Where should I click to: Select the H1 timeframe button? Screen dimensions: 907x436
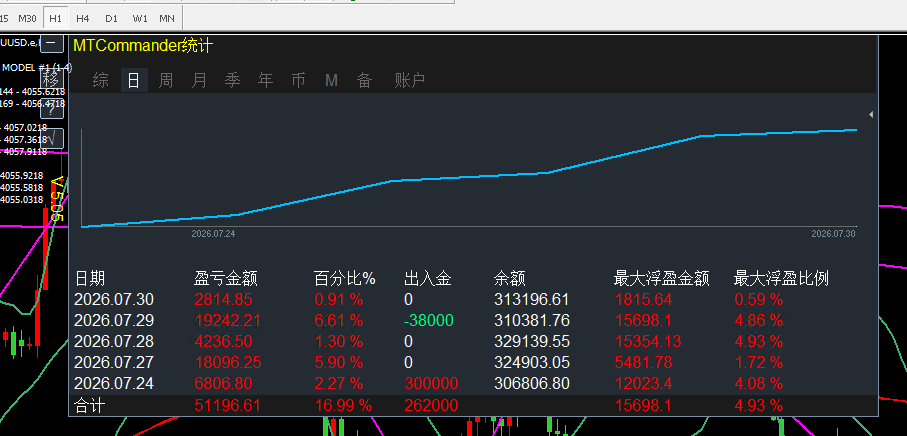[x=55, y=19]
